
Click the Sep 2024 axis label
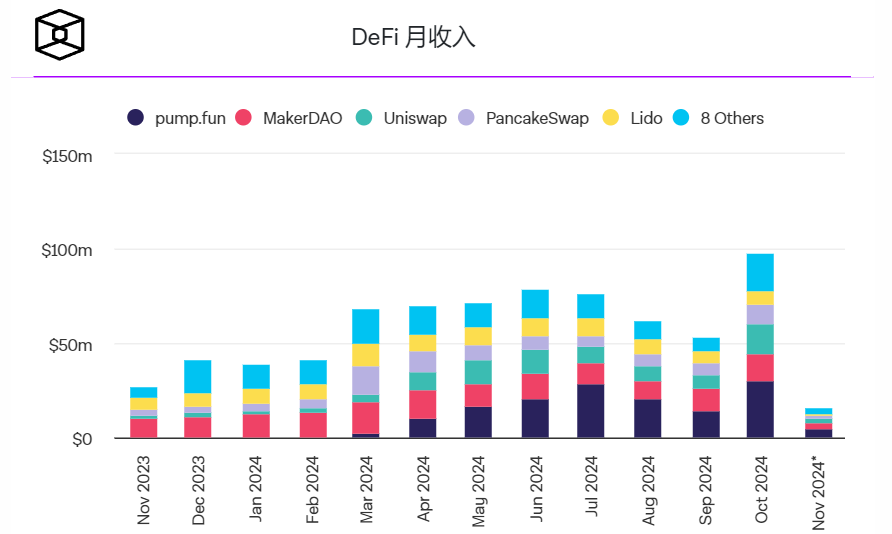click(705, 490)
